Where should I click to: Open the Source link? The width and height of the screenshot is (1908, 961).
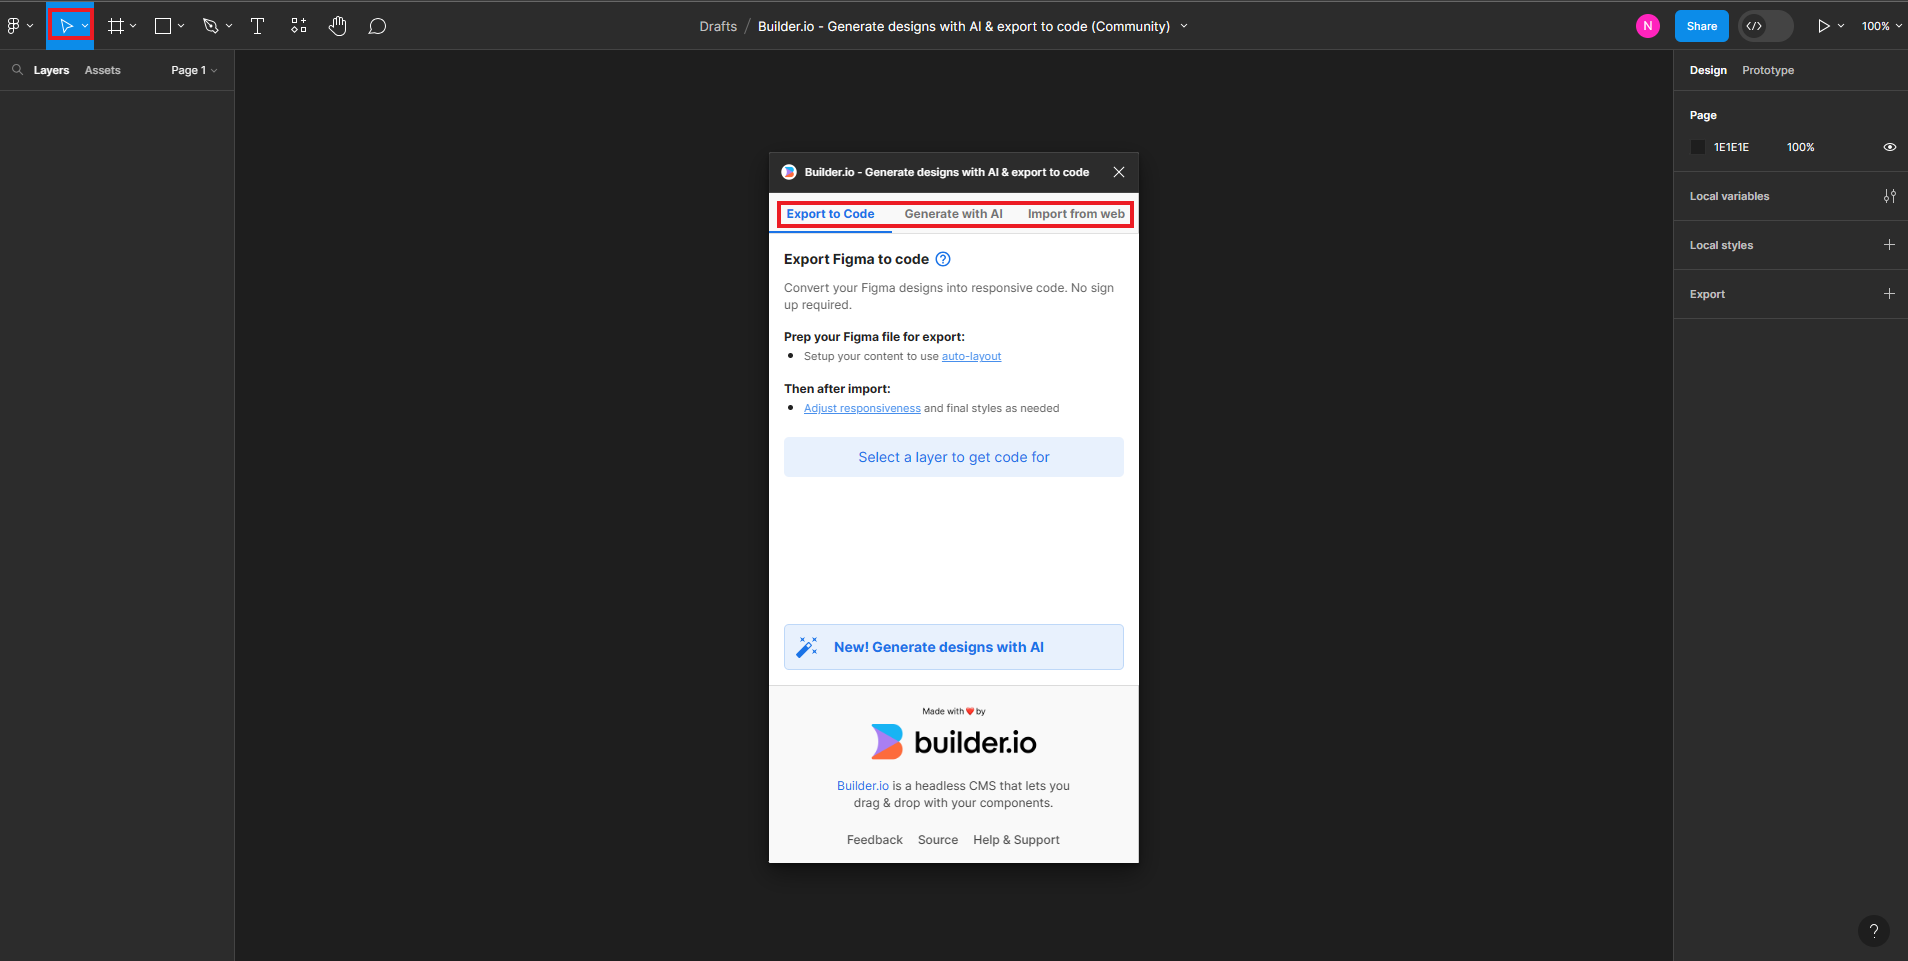(x=938, y=840)
